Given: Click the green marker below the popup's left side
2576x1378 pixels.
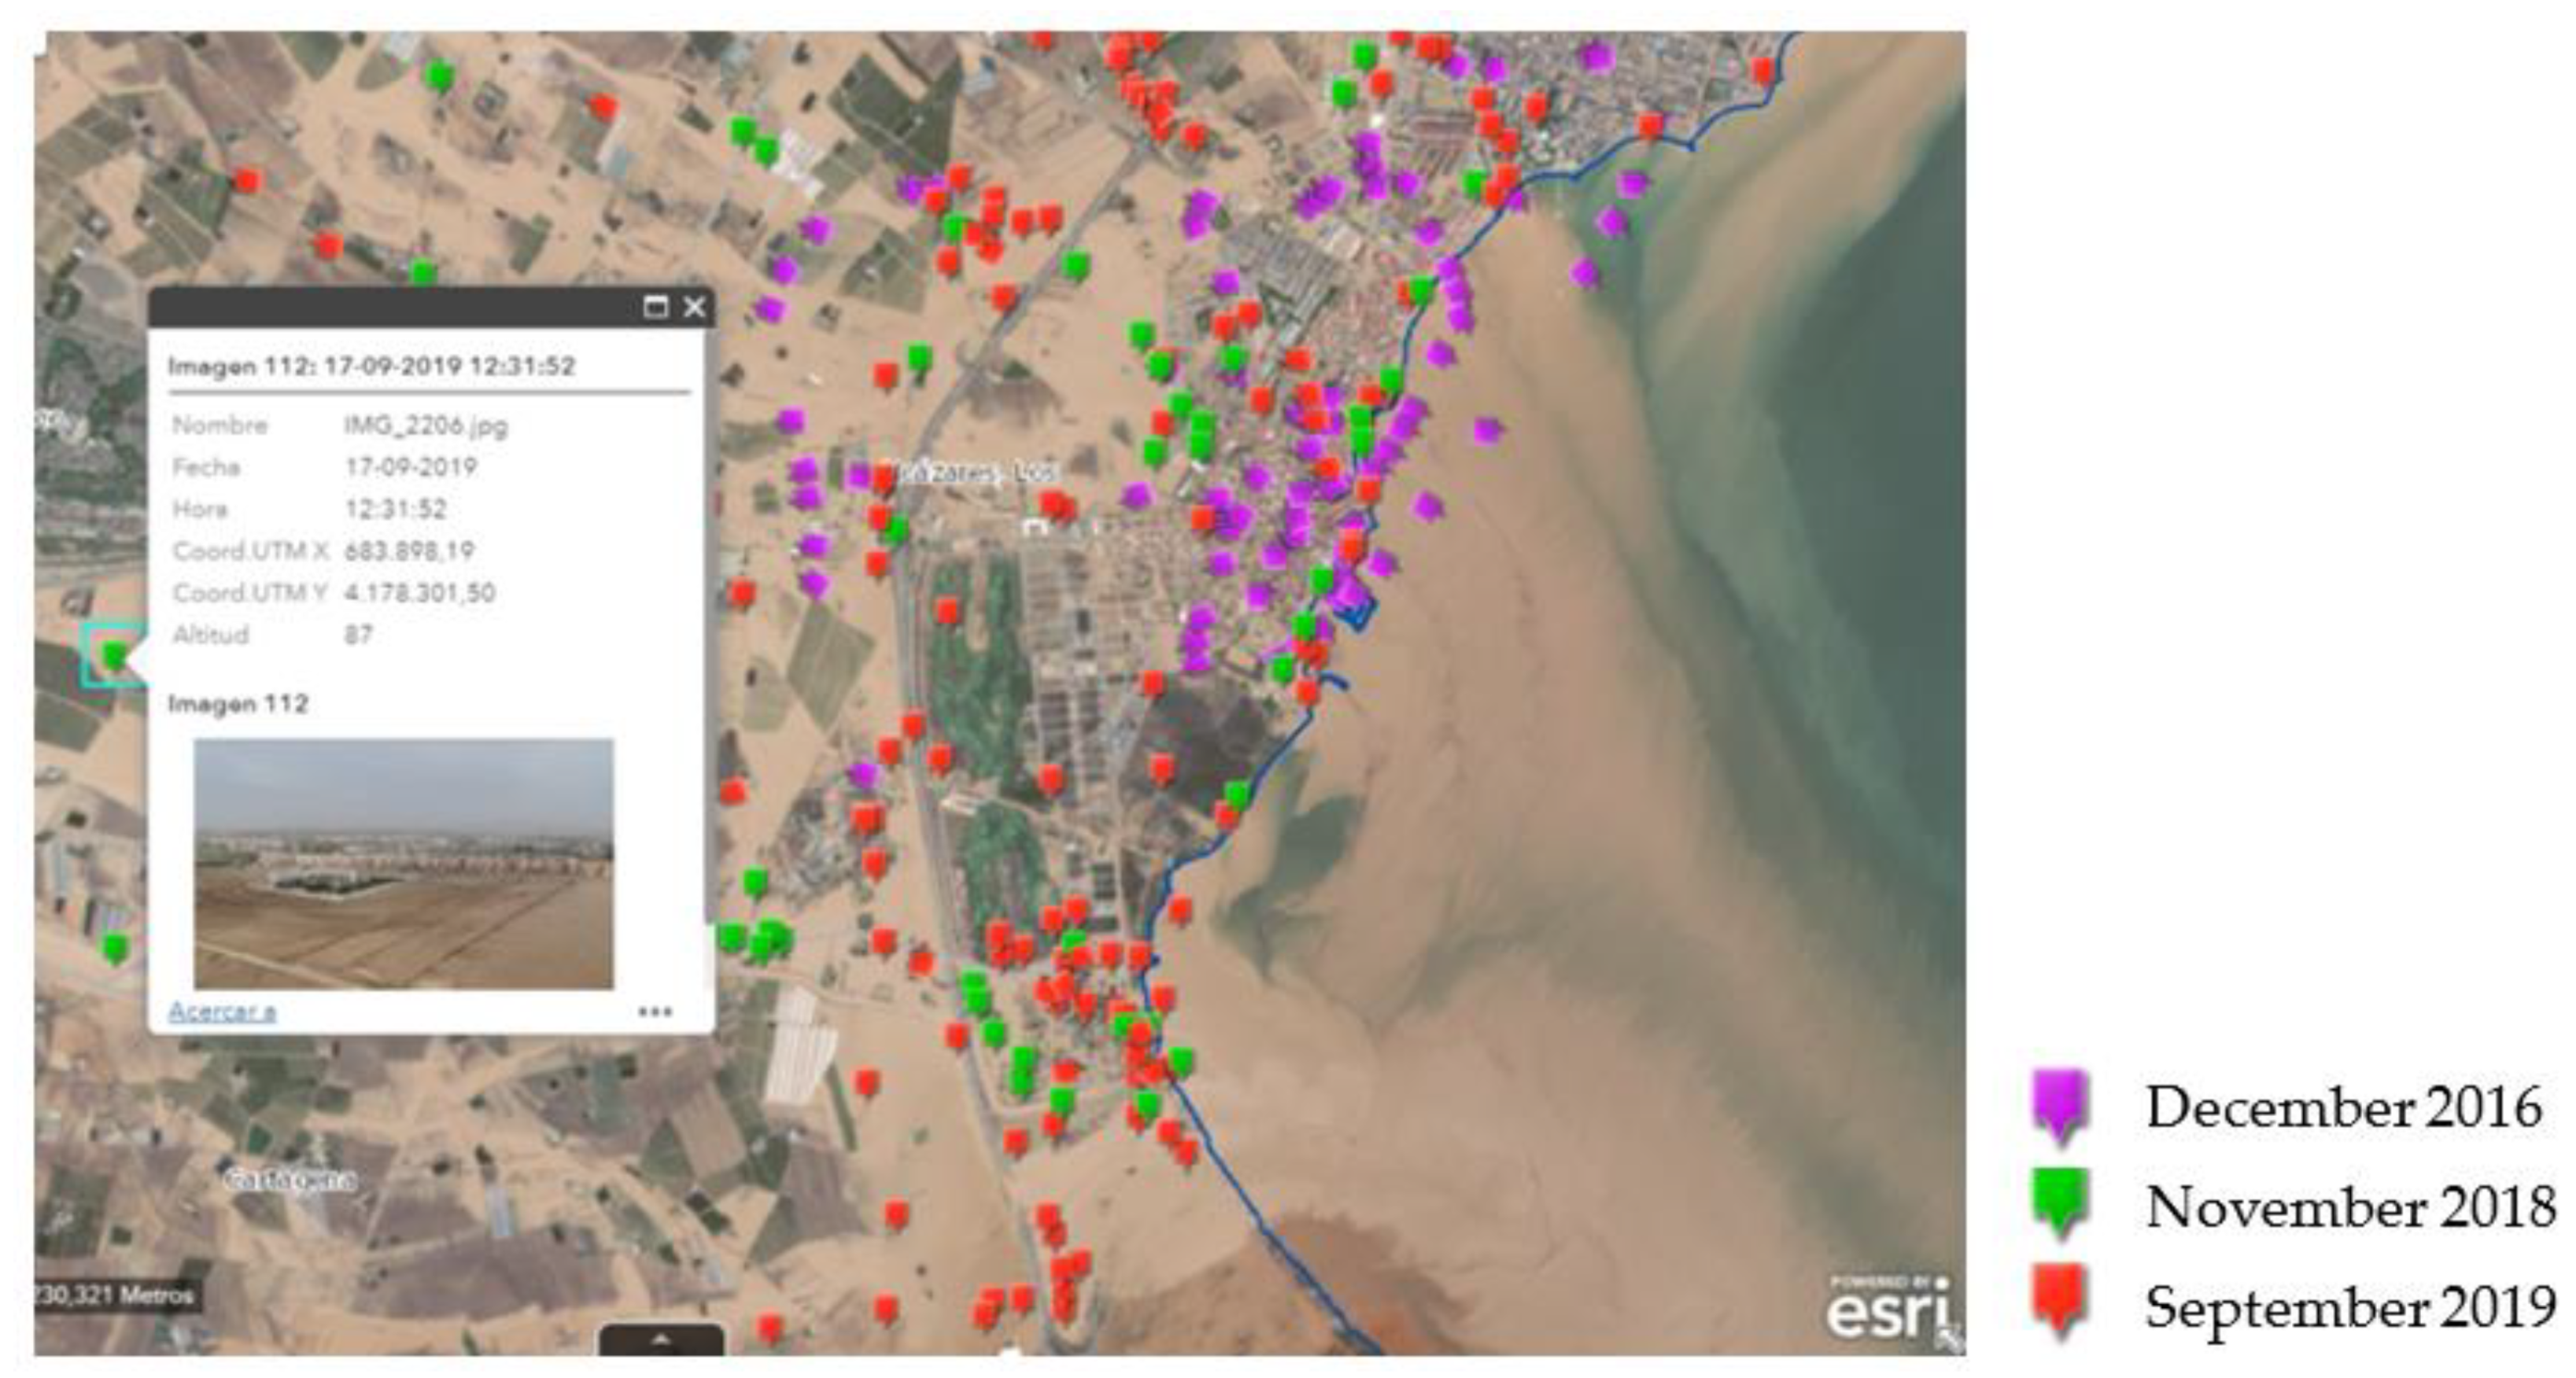Looking at the screenshot, I should pyautogui.click(x=116, y=947).
